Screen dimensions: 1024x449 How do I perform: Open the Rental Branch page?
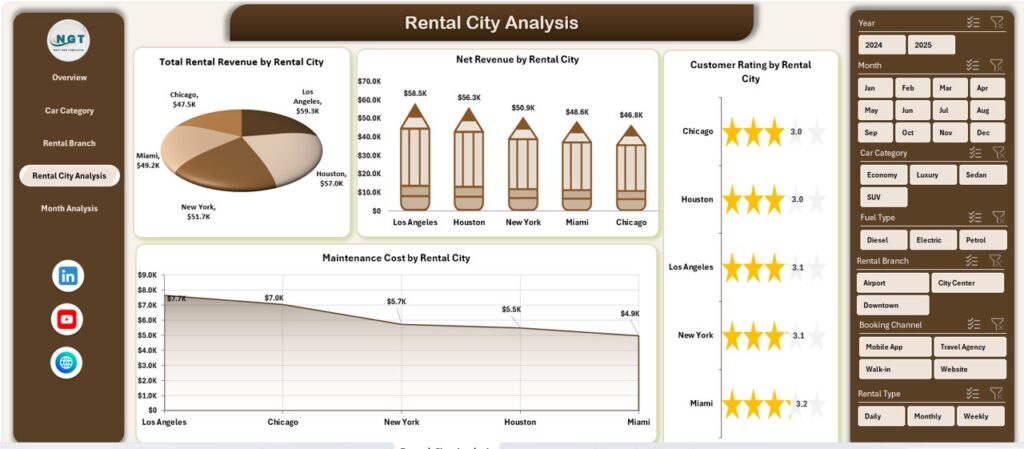tap(69, 143)
